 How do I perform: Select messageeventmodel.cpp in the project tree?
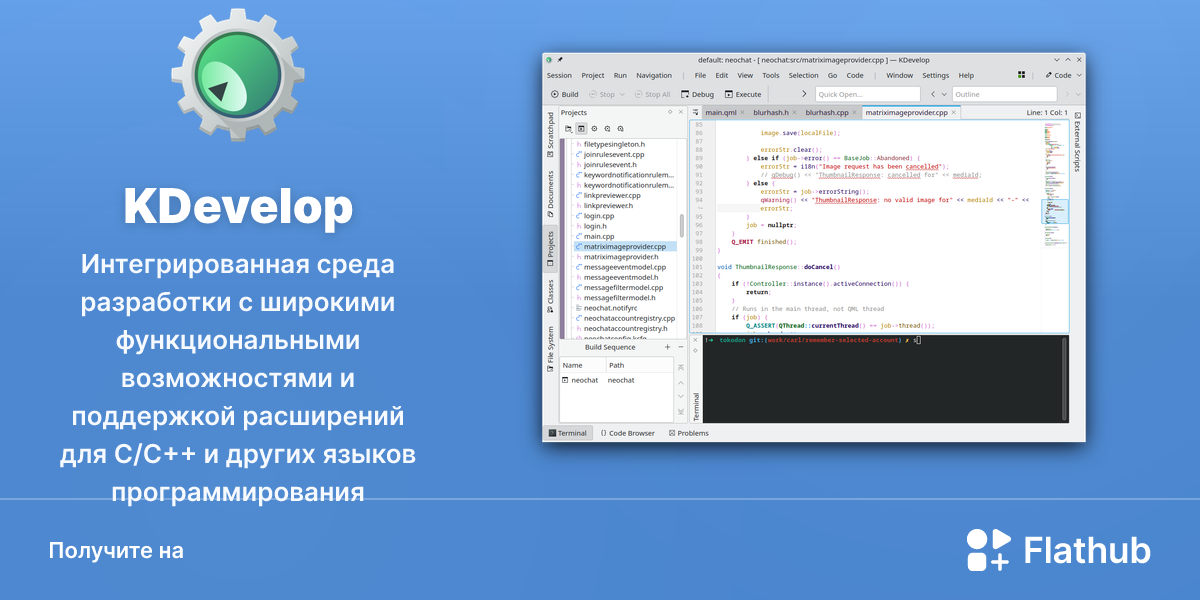pyautogui.click(x=620, y=267)
